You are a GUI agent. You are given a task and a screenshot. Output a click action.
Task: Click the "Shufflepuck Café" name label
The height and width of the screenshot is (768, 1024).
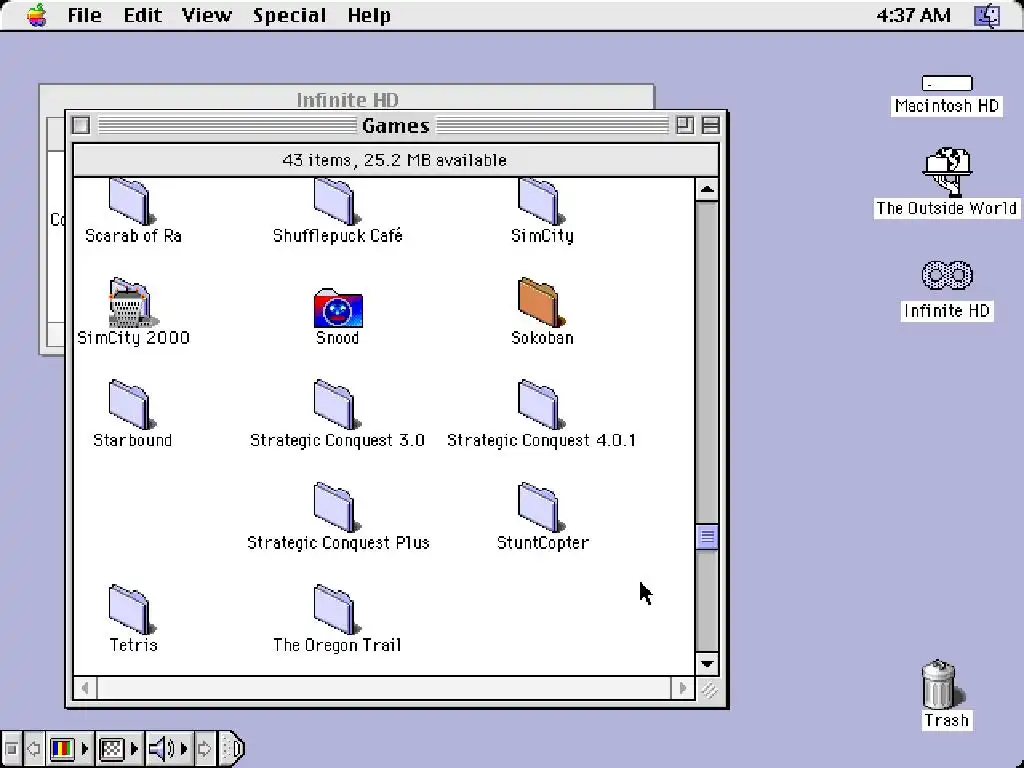(x=338, y=235)
